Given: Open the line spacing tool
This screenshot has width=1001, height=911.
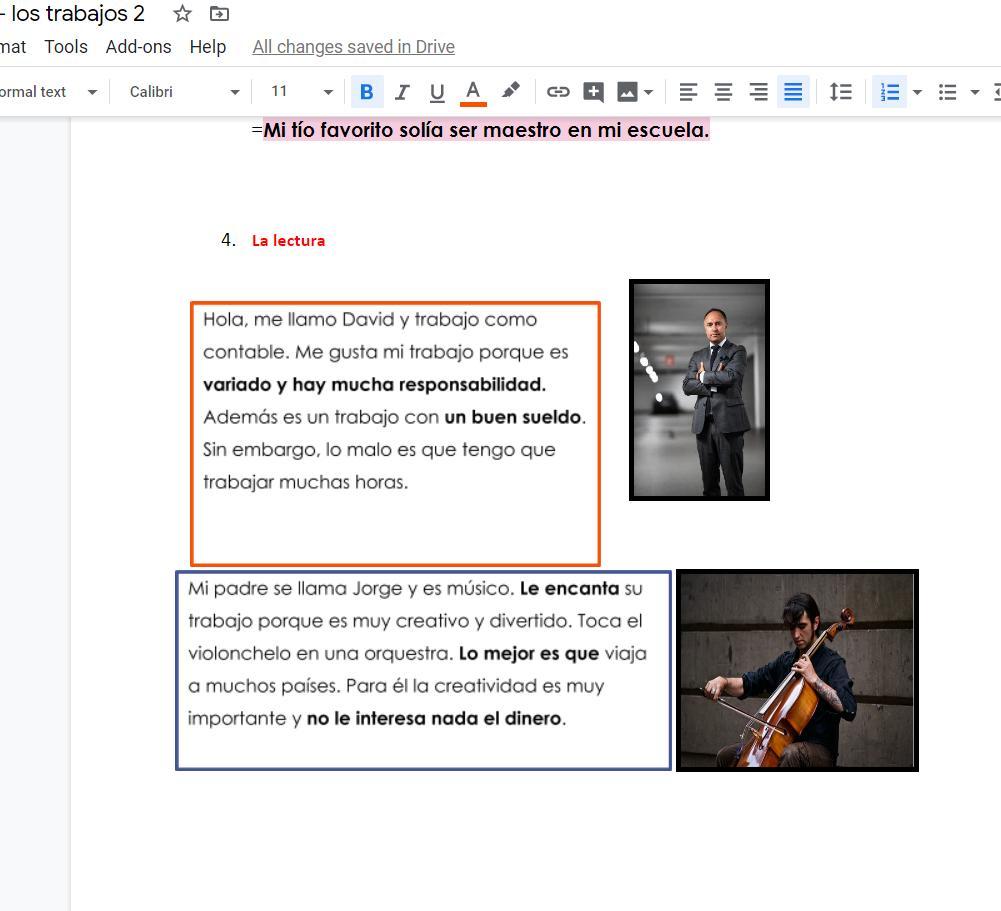Looking at the screenshot, I should 840,92.
